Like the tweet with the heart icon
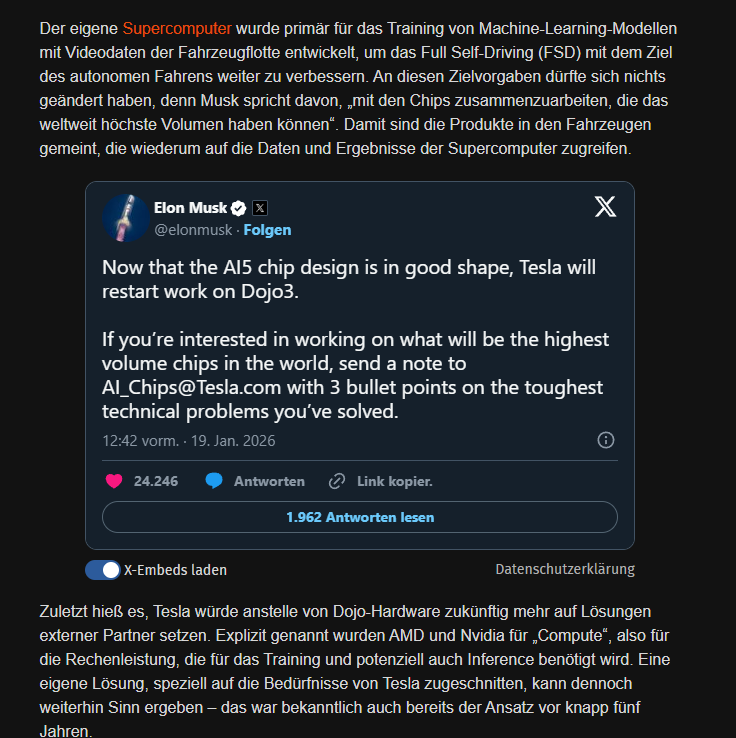 tap(114, 481)
